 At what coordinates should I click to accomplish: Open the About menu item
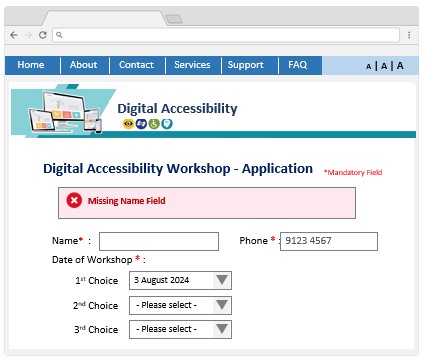pos(84,65)
